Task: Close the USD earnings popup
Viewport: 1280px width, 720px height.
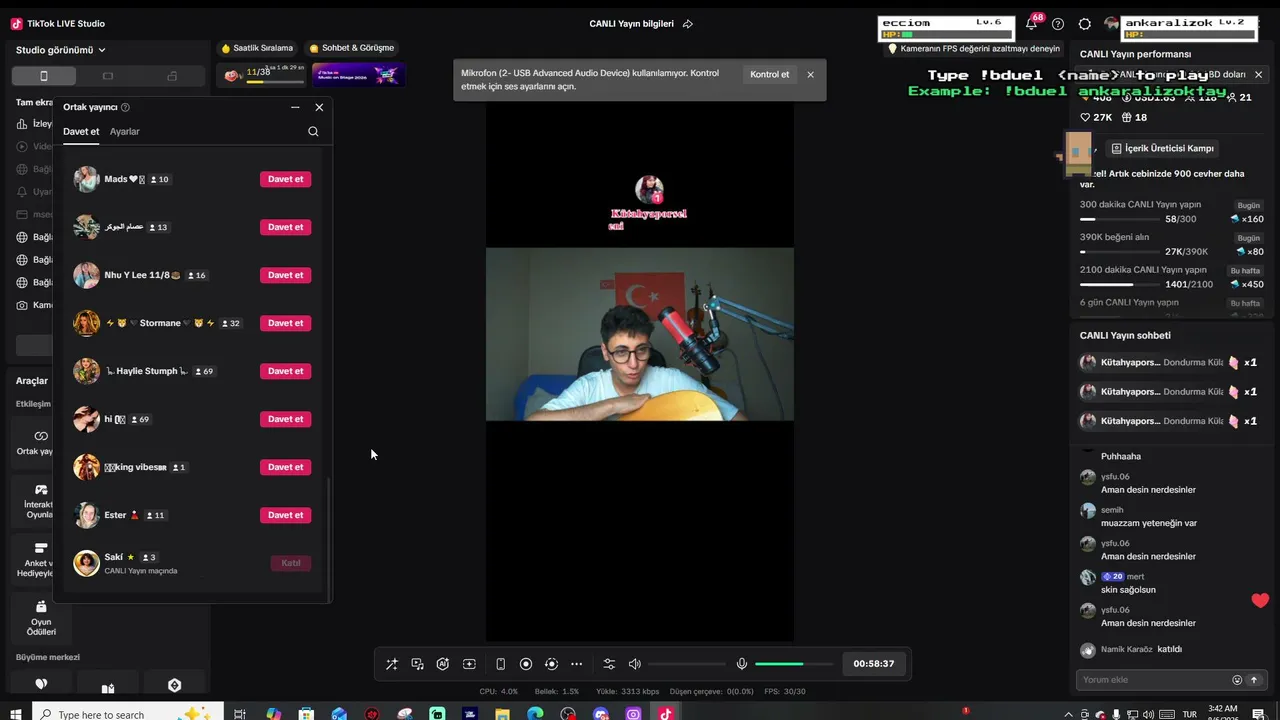Action: tap(1258, 74)
